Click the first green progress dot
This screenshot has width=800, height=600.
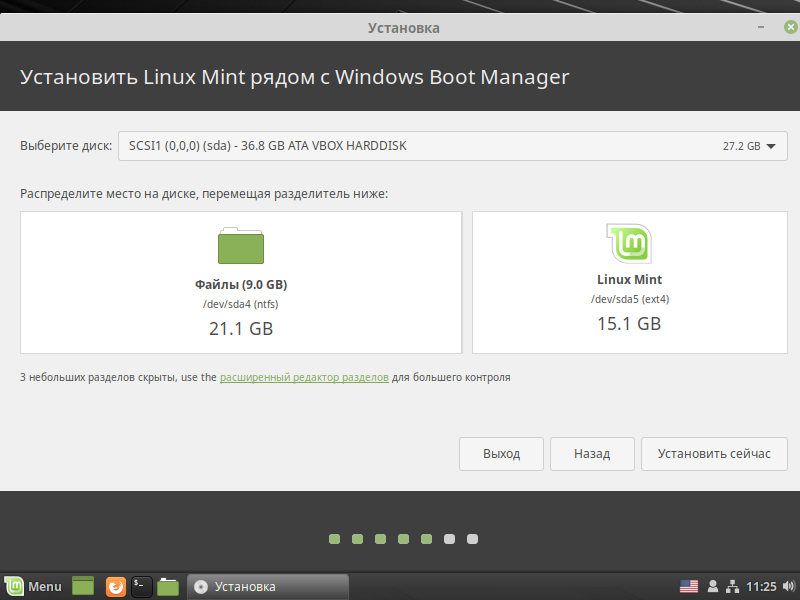click(334, 539)
